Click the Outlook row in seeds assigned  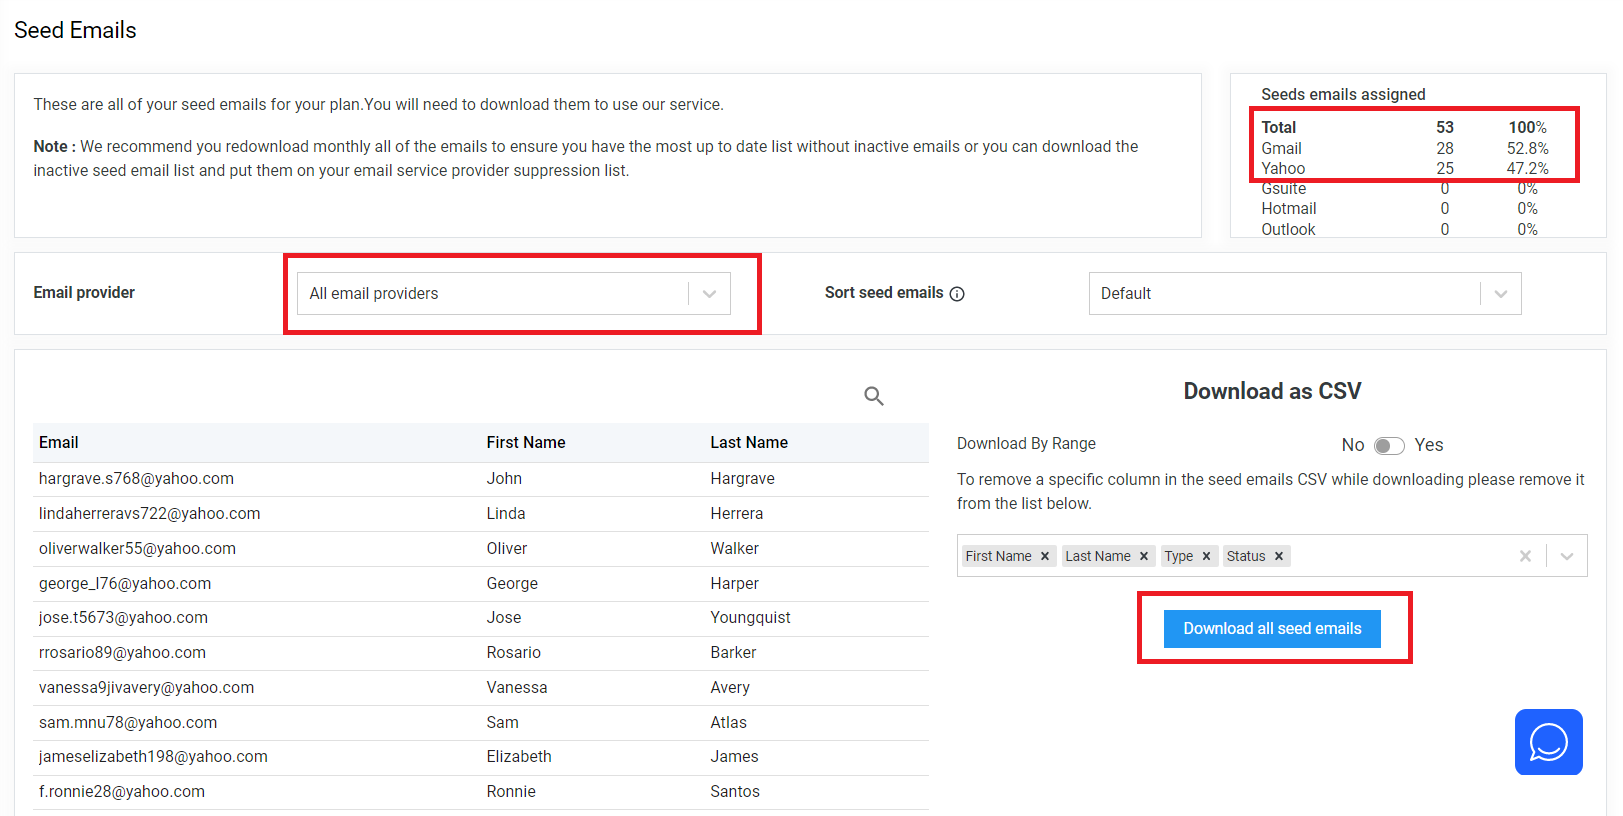pyautogui.click(x=1400, y=229)
